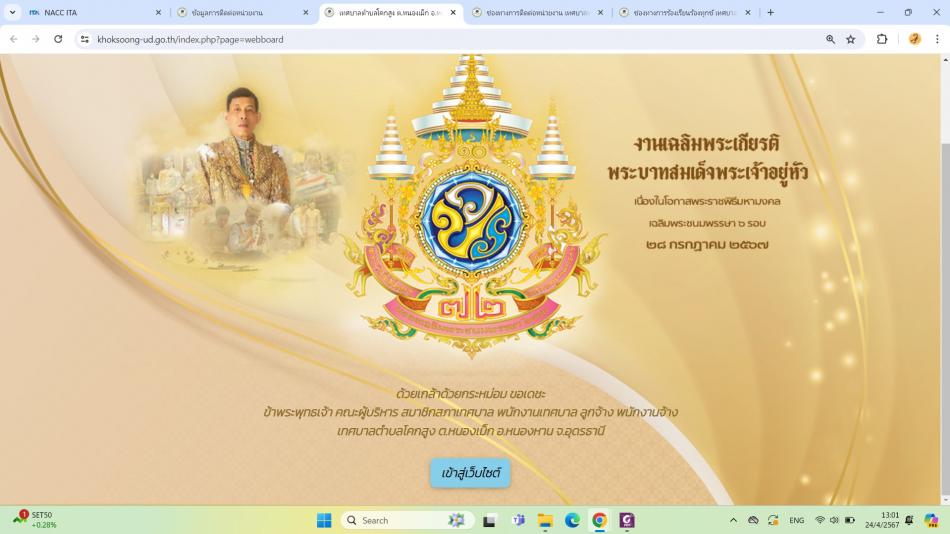Show hidden icons tray chevron
Screen dimensions: 950x534
tap(733, 520)
